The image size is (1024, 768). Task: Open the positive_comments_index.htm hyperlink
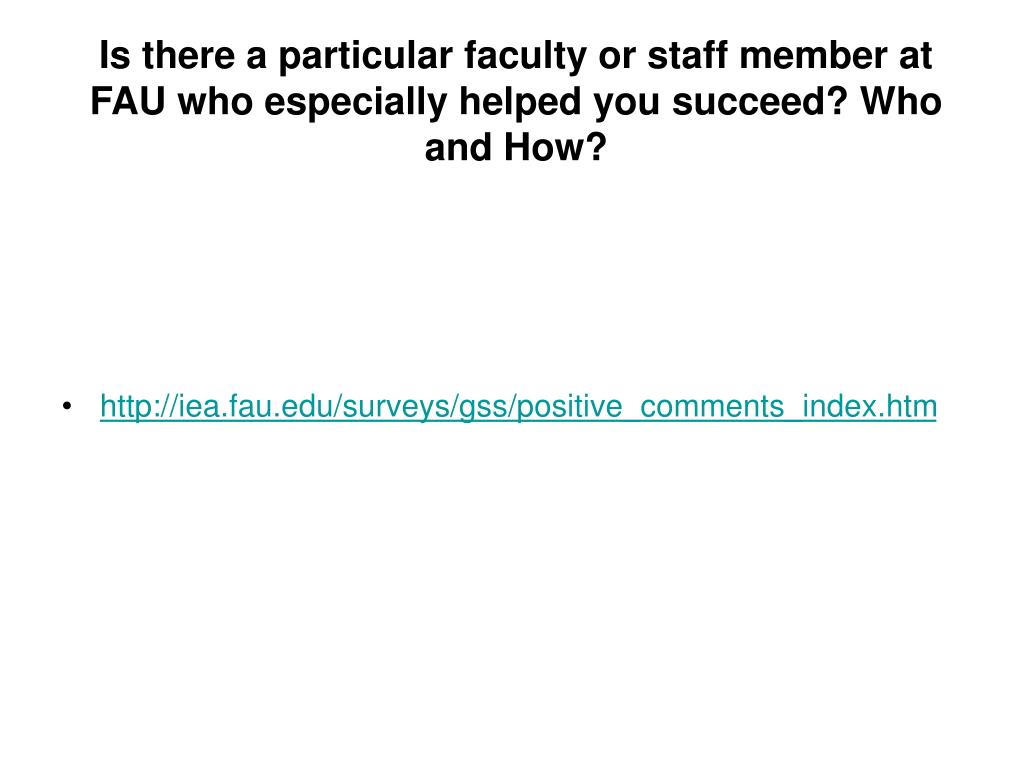coord(518,406)
